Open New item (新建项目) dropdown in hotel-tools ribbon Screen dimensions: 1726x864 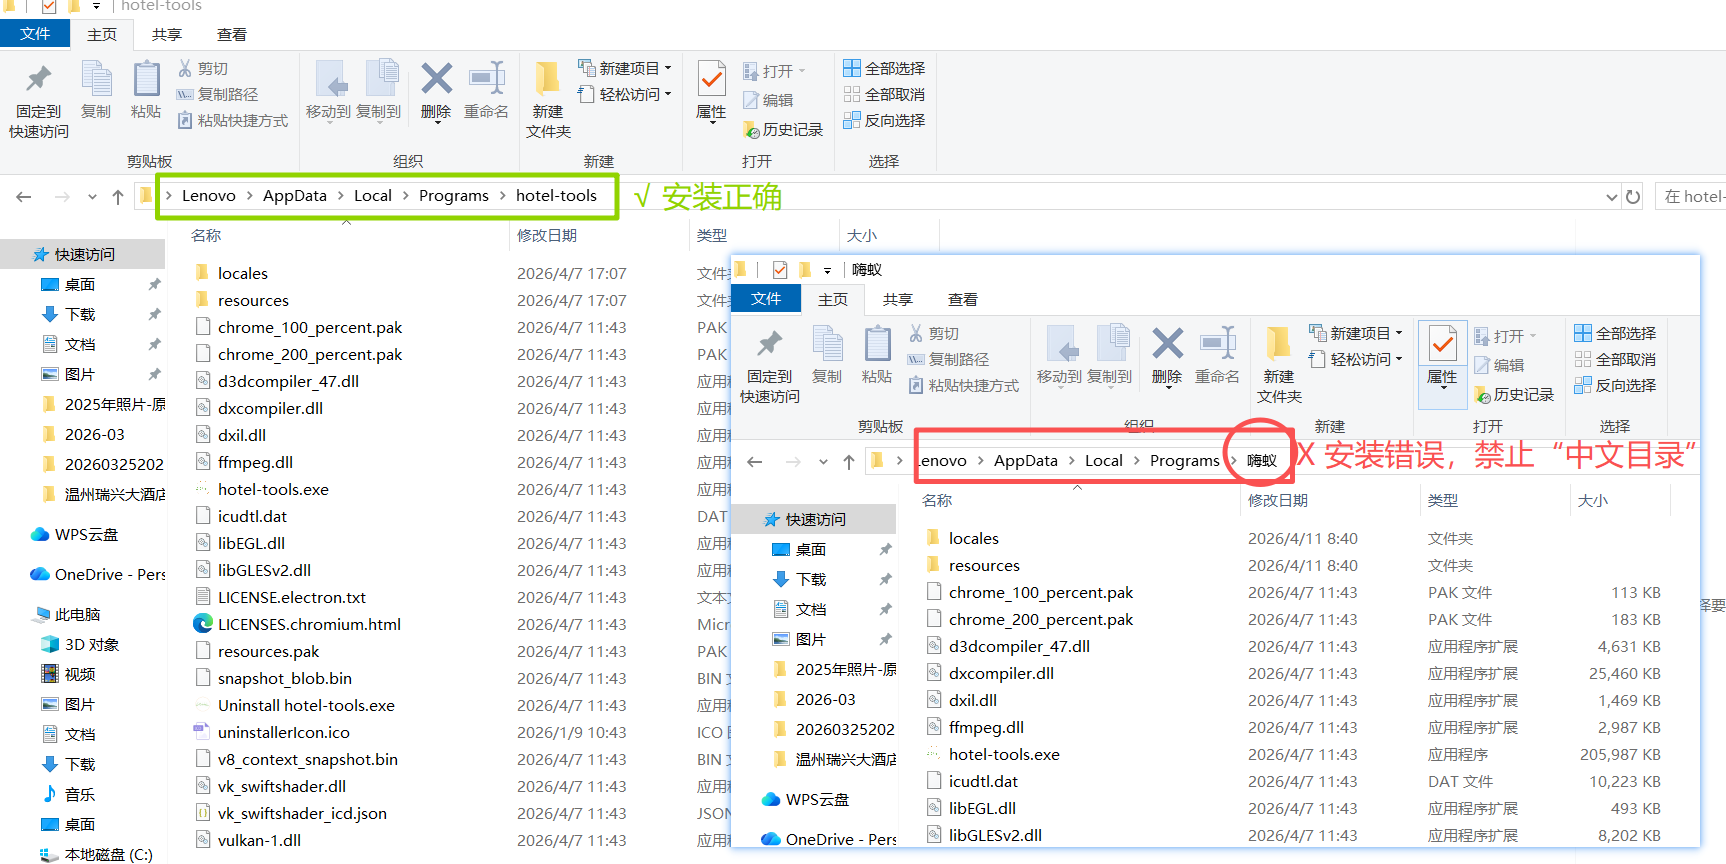pos(625,68)
